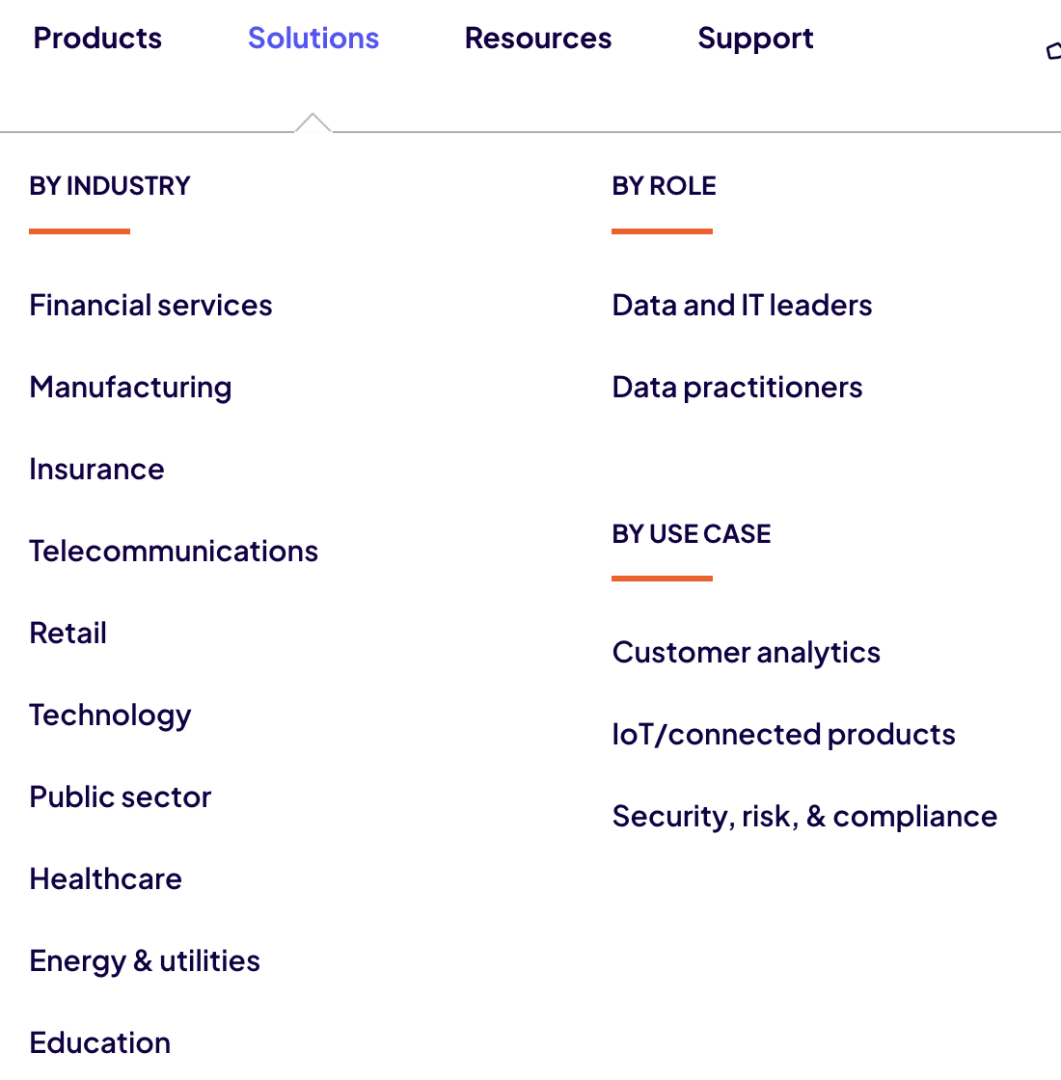Screen dimensions: 1061x1080
Task: Visit the Energy & utilities page
Action: click(x=145, y=961)
